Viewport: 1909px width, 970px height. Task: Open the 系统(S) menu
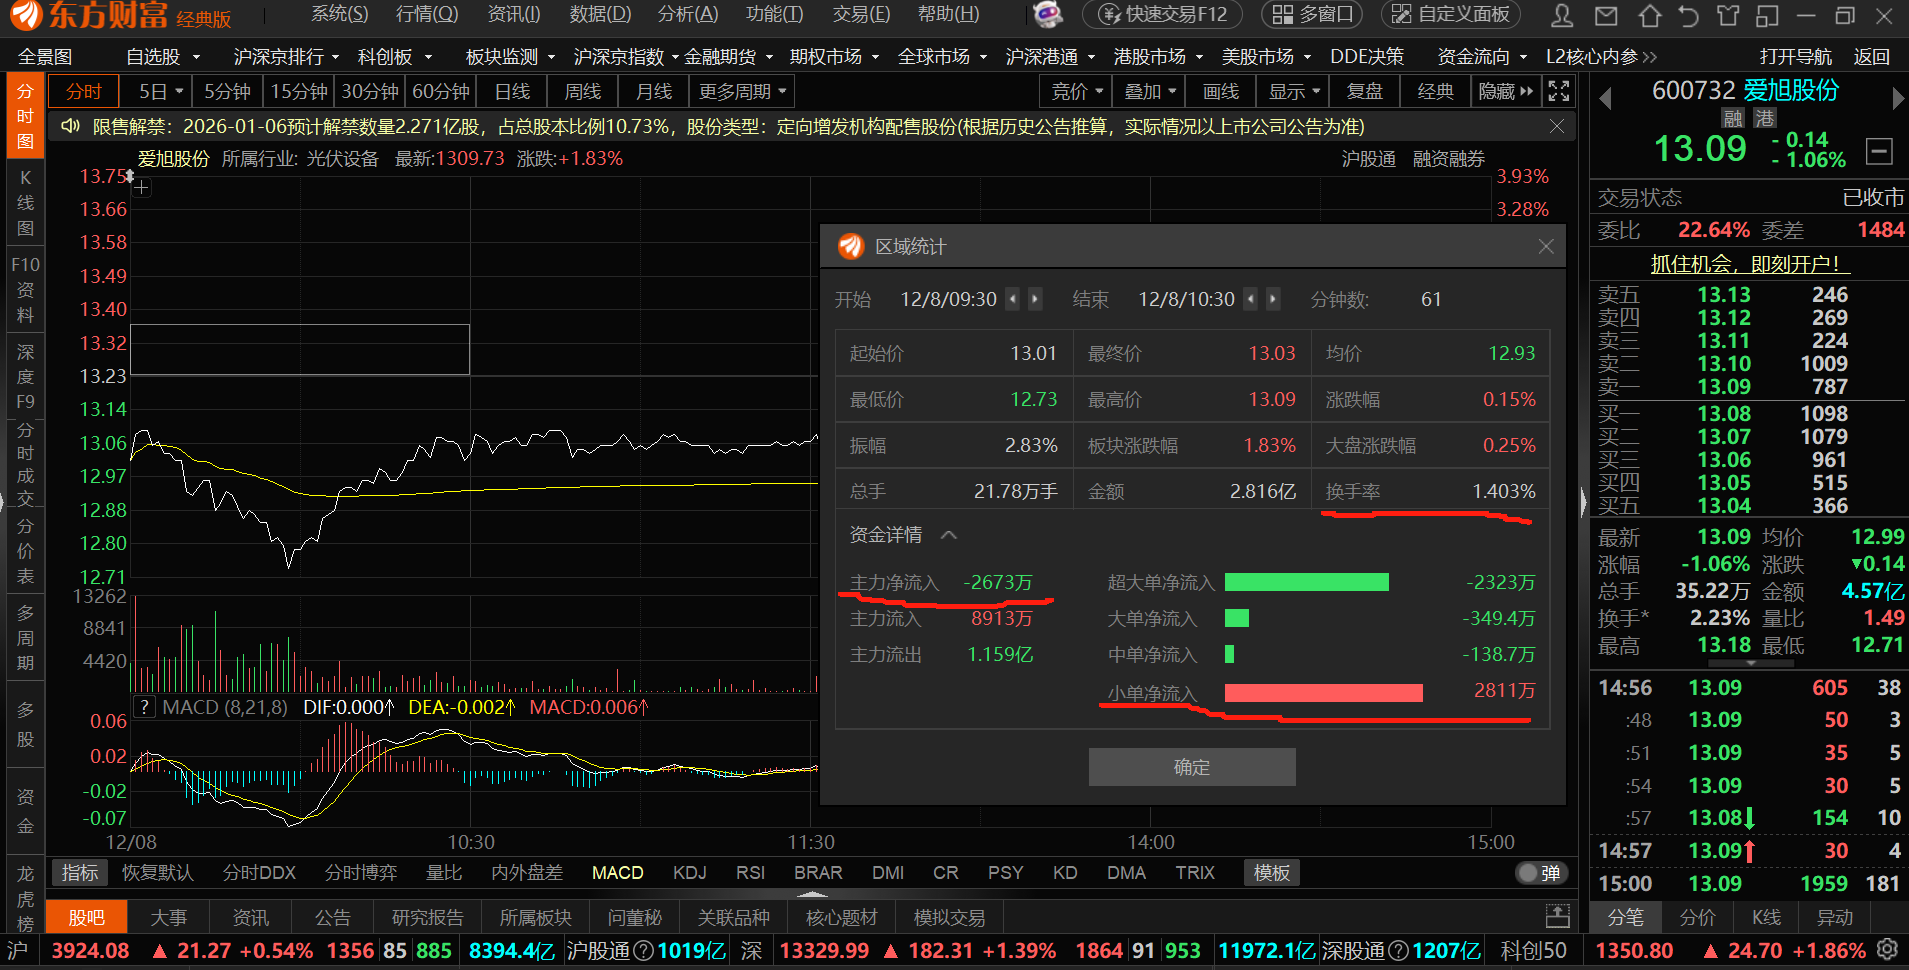(x=339, y=14)
